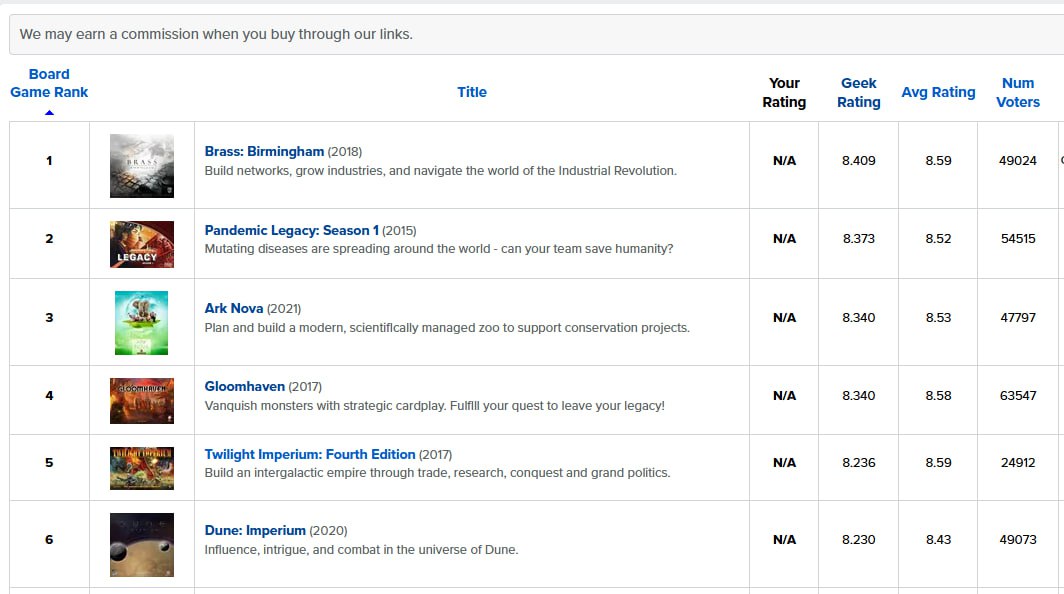This screenshot has width=1064, height=594.
Task: Open the Gloomhaven box art thumbnail
Action: coord(142,400)
